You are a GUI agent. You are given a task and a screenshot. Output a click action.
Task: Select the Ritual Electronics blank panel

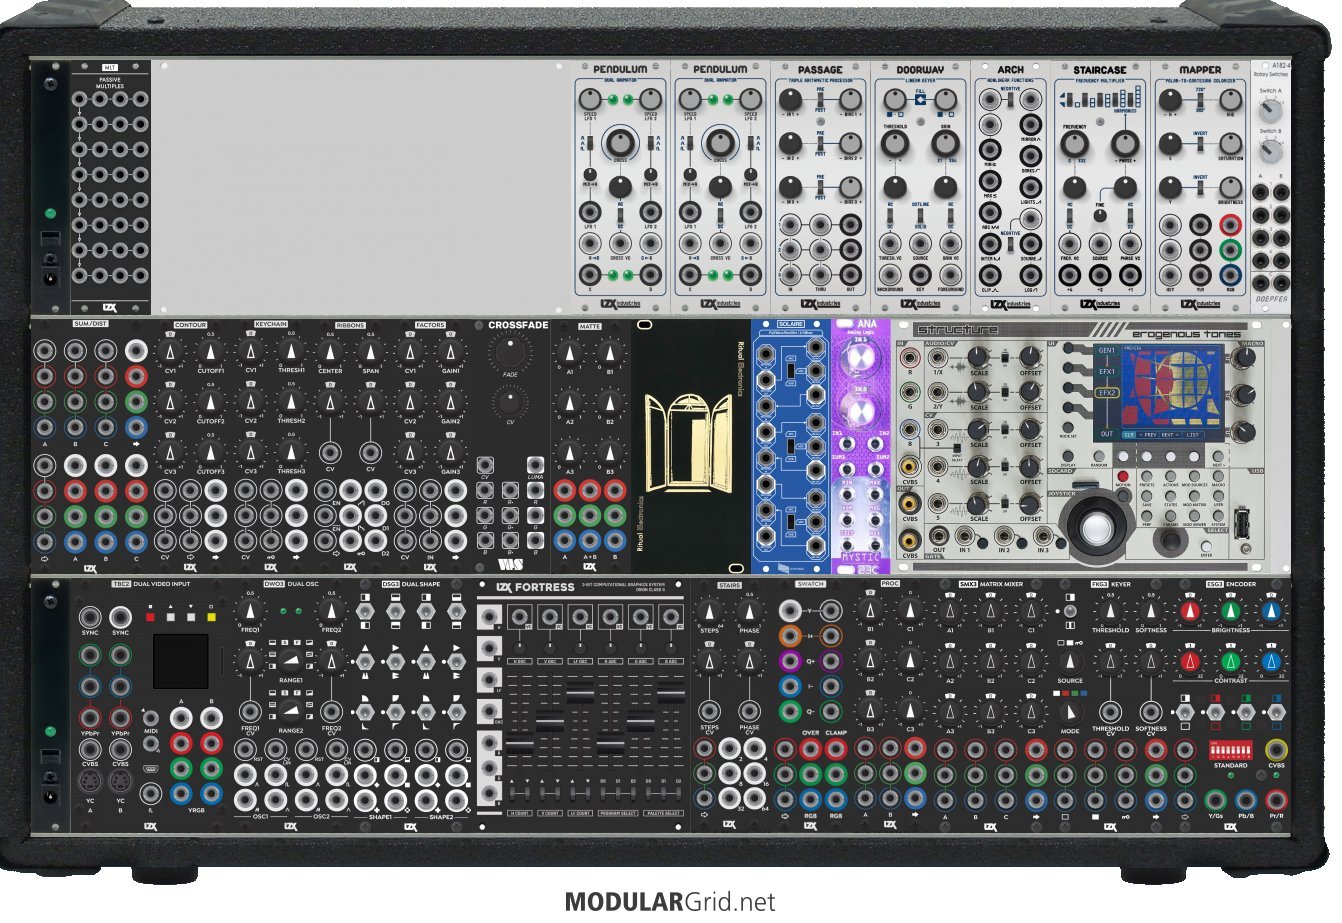coord(691,446)
